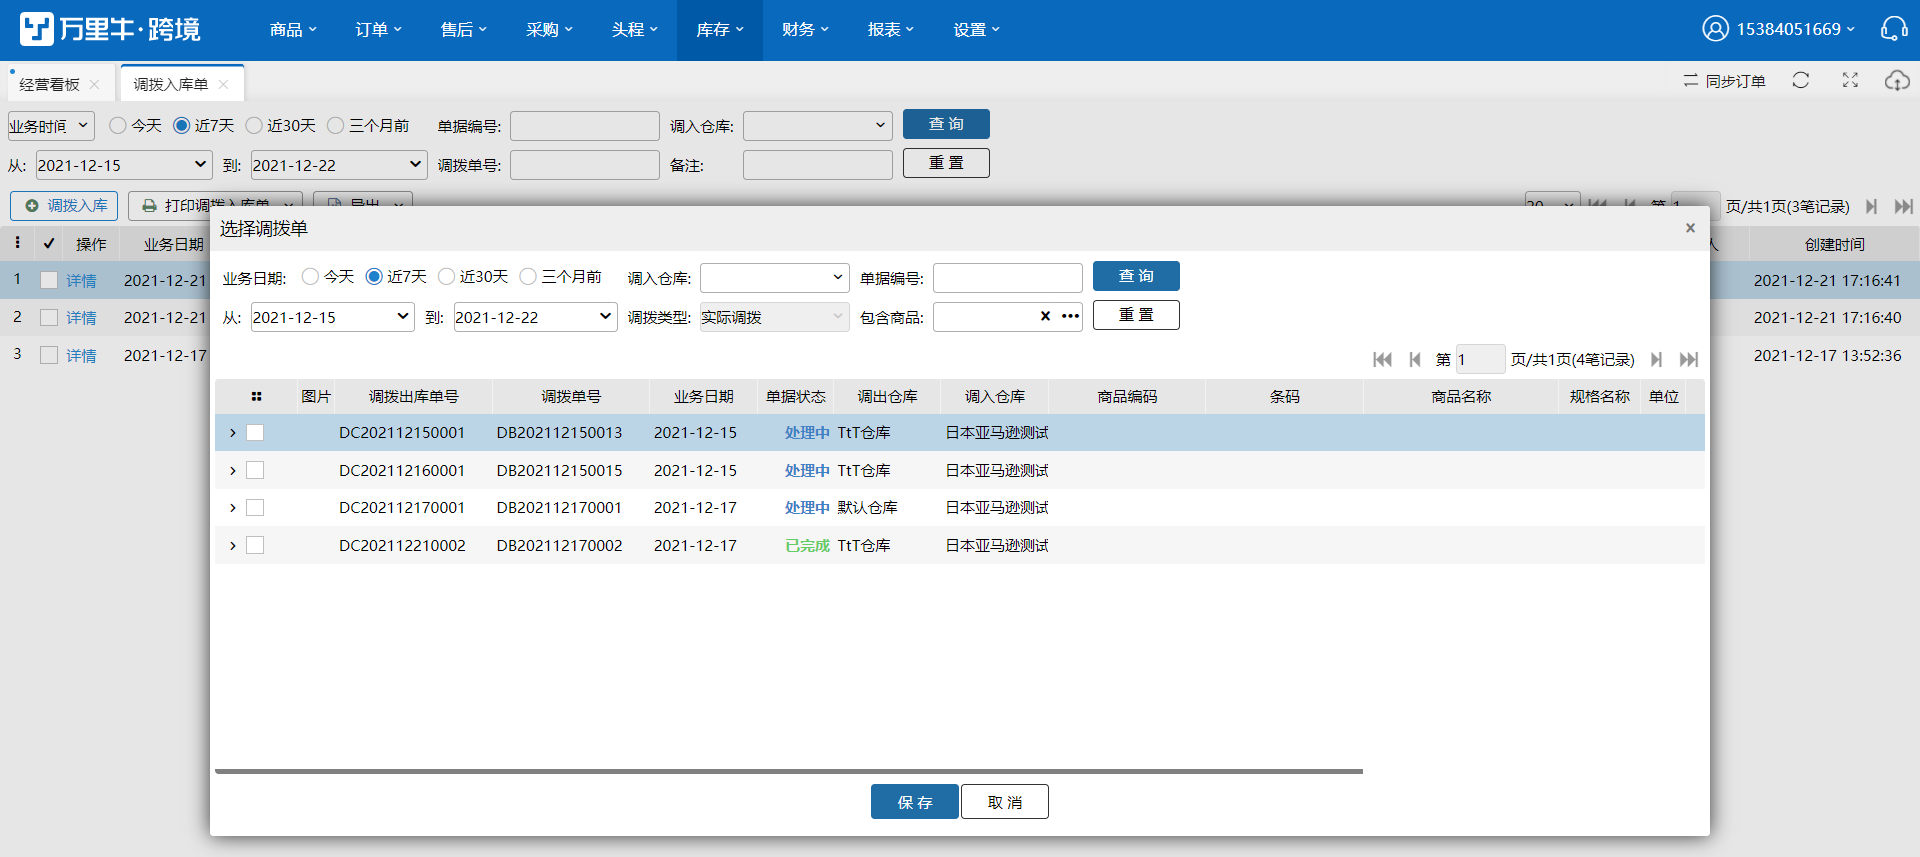Screen dimensions: 1920x857
Task: Expand row DC202112160001 details
Action: click(233, 470)
